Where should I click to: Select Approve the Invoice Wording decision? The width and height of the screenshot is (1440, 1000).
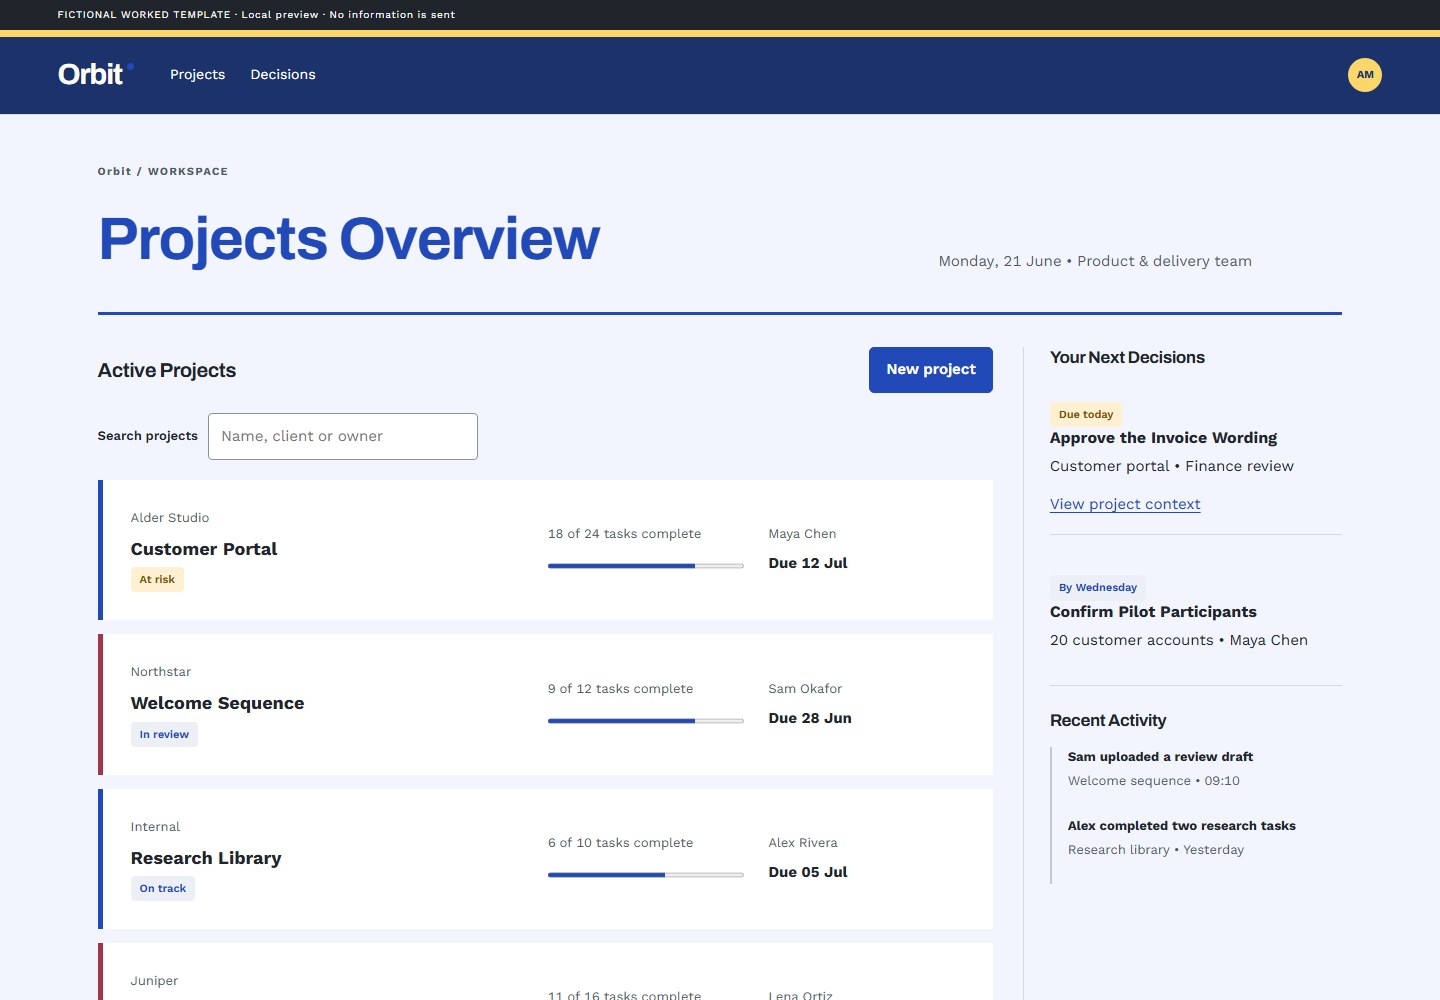pos(1163,438)
